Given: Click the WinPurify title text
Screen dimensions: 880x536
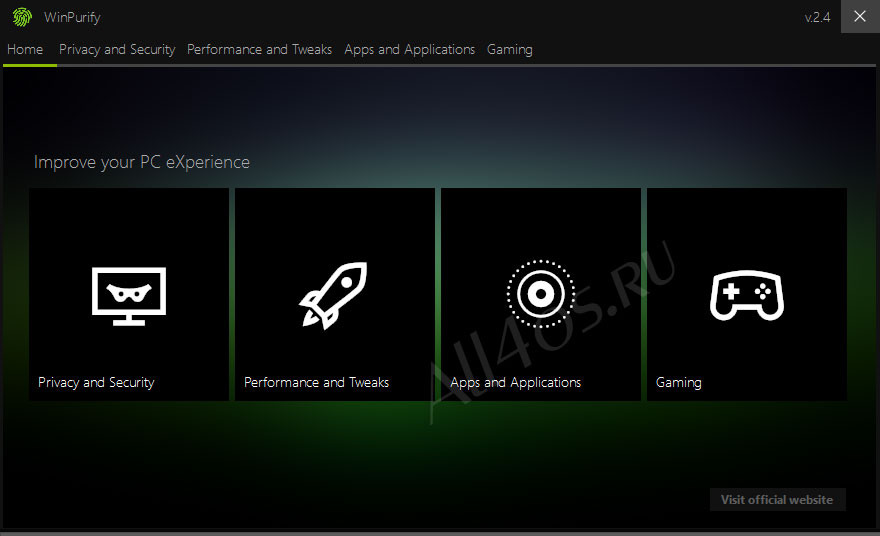Looking at the screenshot, I should click(72, 17).
